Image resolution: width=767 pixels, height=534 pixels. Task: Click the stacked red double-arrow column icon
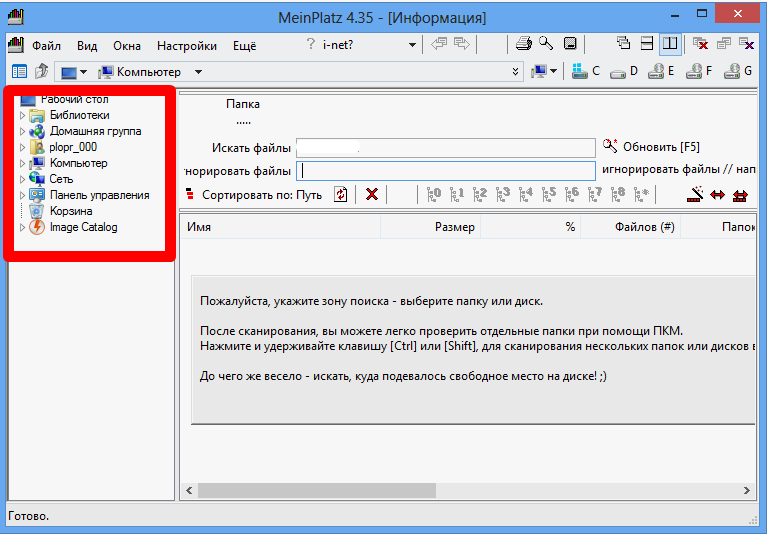point(740,196)
